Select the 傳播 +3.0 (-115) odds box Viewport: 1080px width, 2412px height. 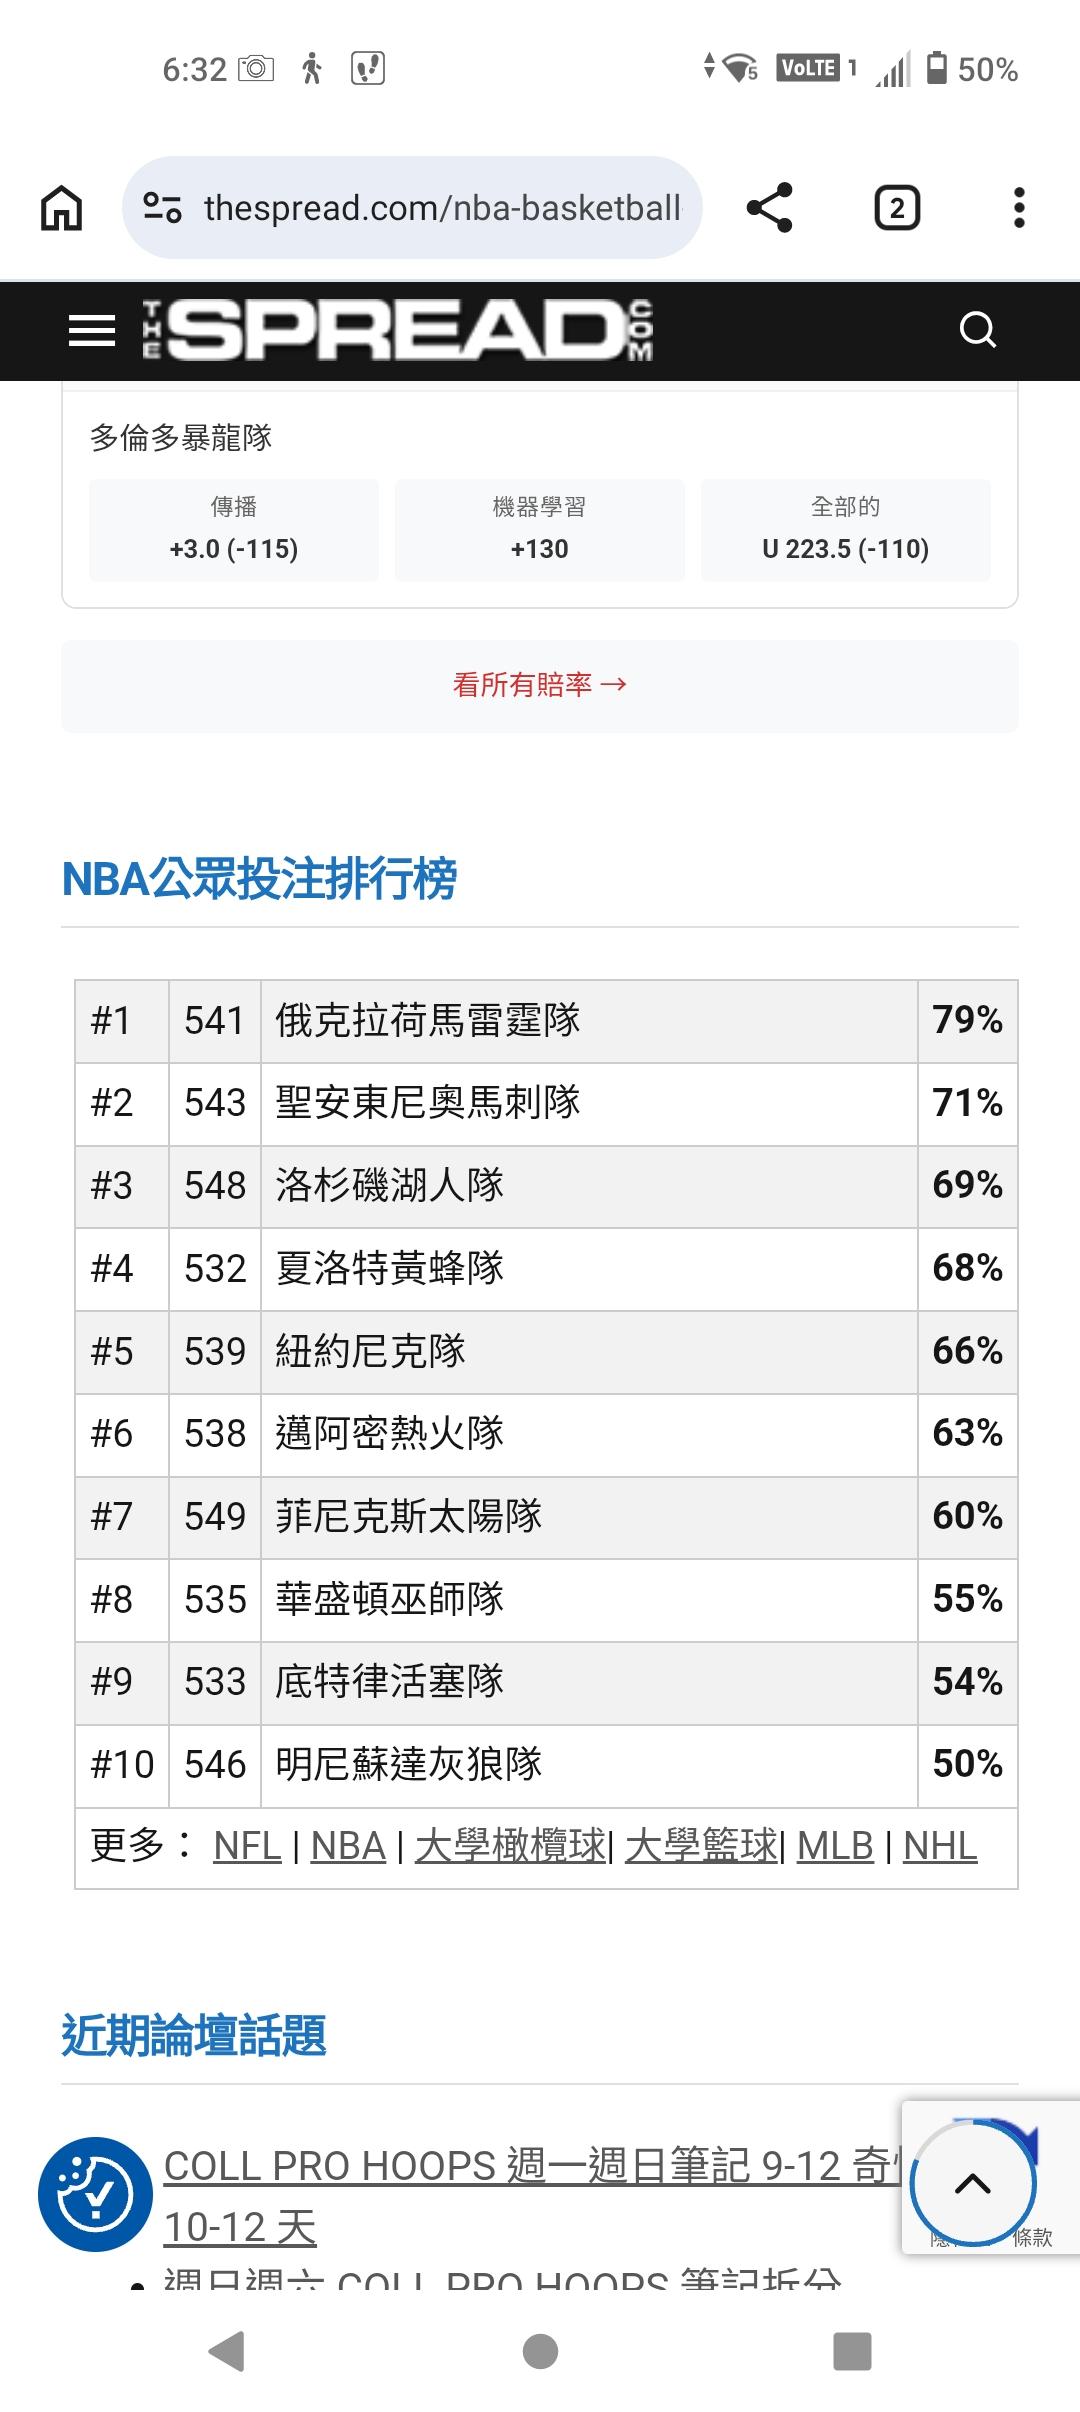(x=234, y=530)
